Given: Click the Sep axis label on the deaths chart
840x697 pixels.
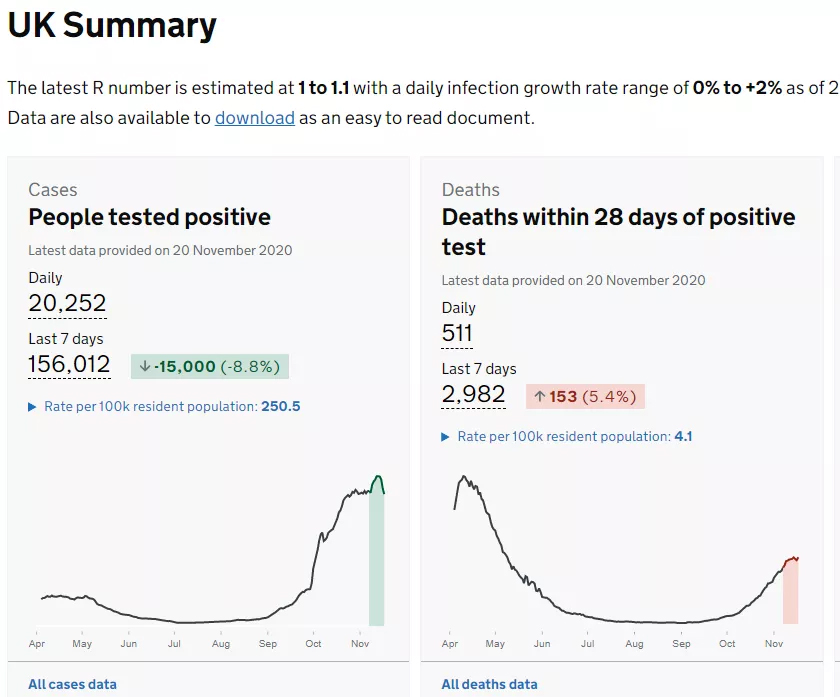Looking at the screenshot, I should tap(681, 643).
